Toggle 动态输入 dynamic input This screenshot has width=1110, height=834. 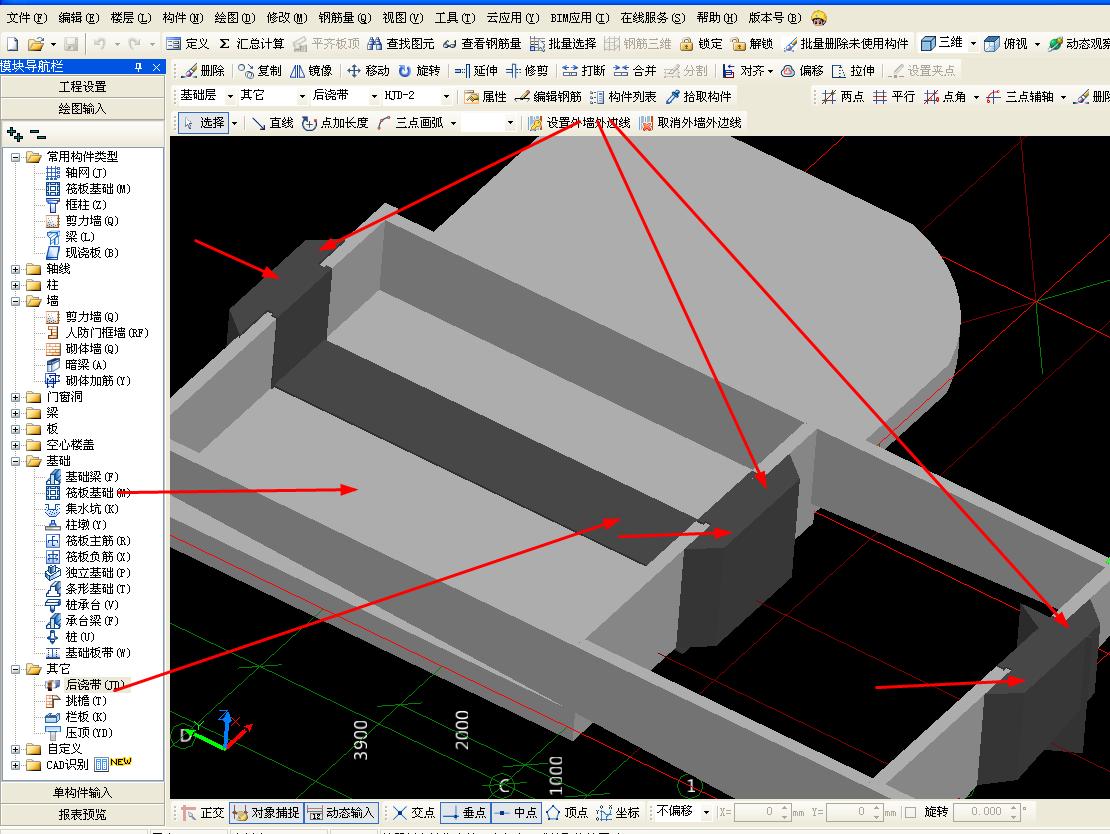(341, 812)
